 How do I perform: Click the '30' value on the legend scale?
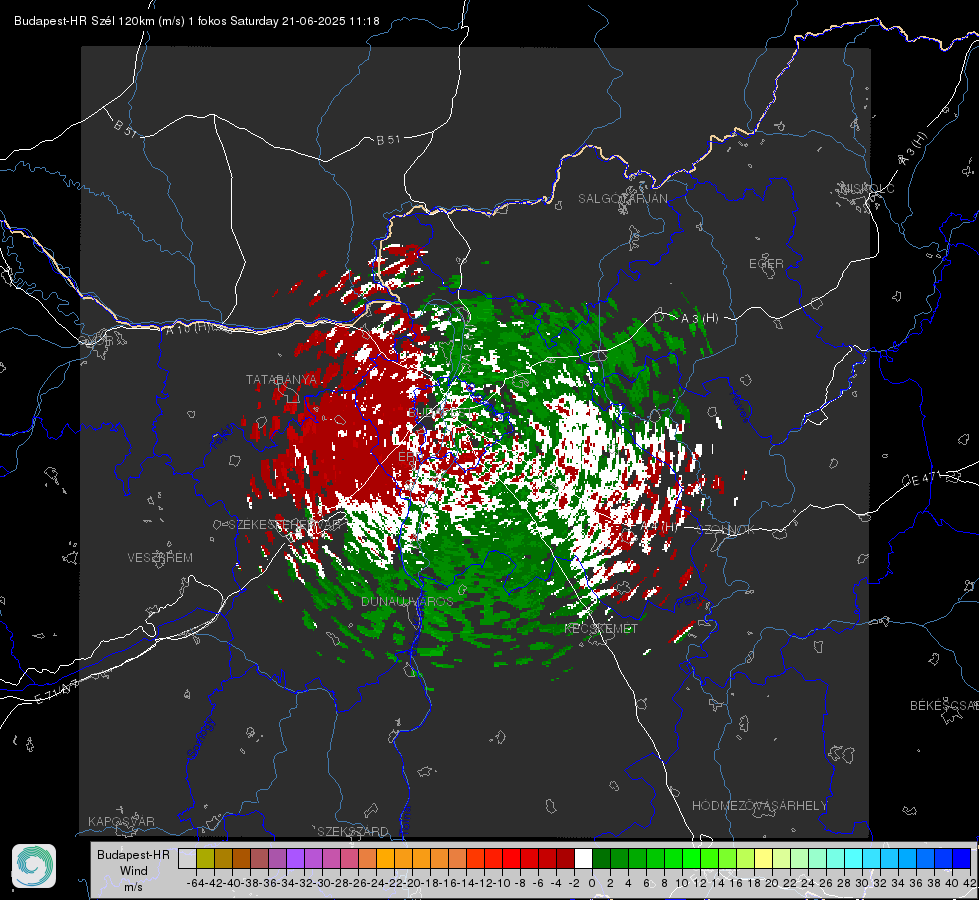click(x=862, y=883)
